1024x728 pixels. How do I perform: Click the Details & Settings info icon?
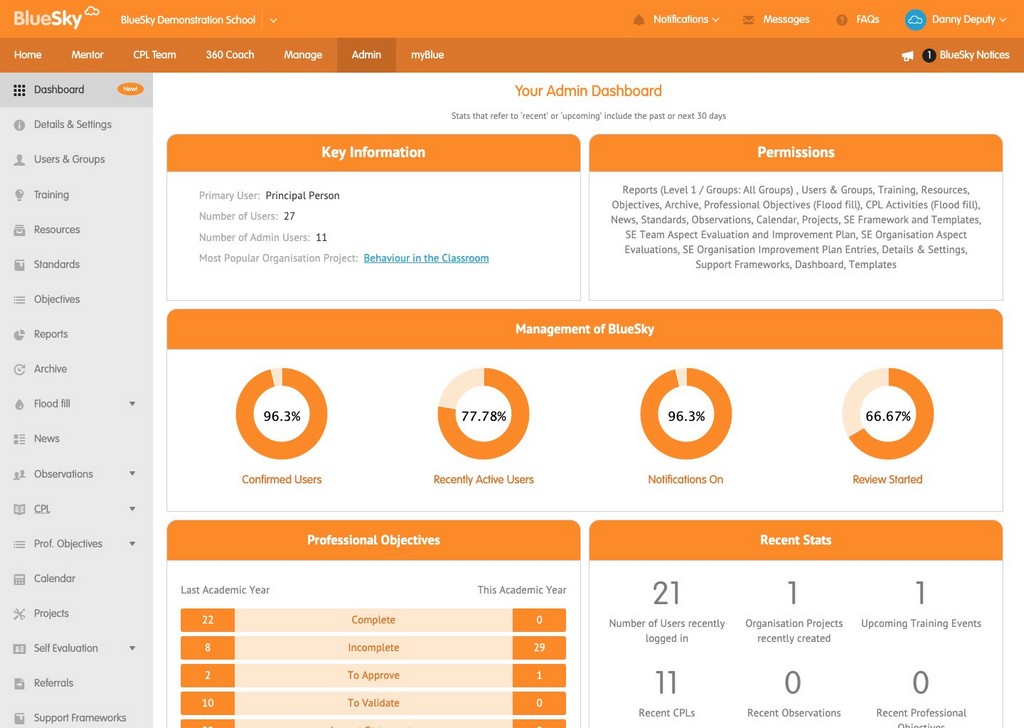[20, 125]
